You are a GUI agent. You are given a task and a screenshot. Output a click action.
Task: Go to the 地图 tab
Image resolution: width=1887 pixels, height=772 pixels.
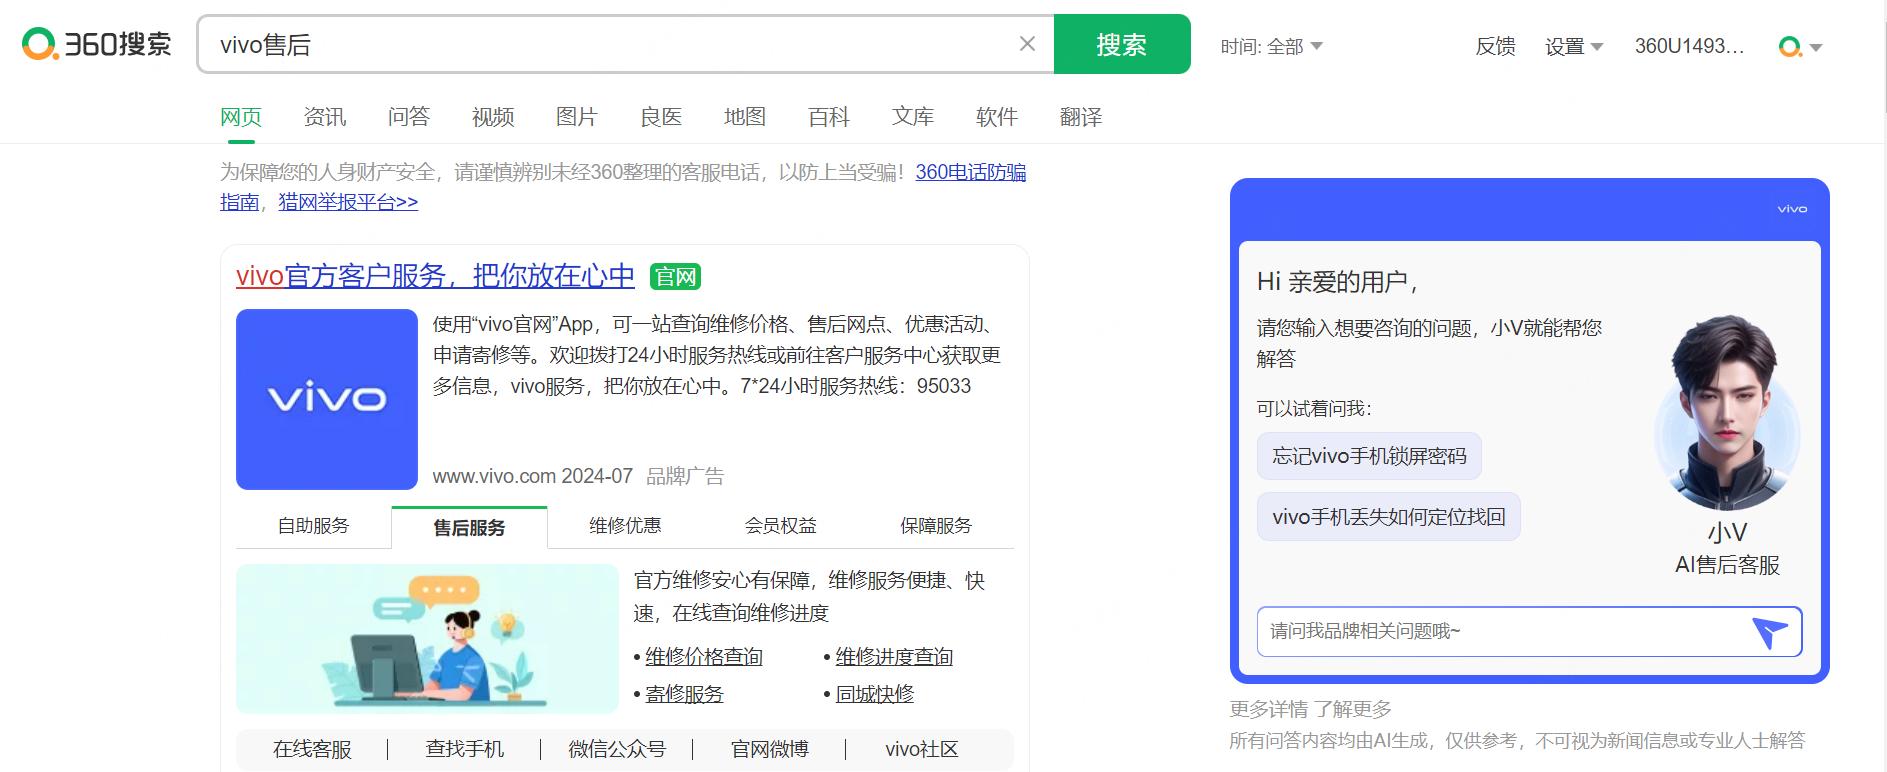click(x=745, y=117)
